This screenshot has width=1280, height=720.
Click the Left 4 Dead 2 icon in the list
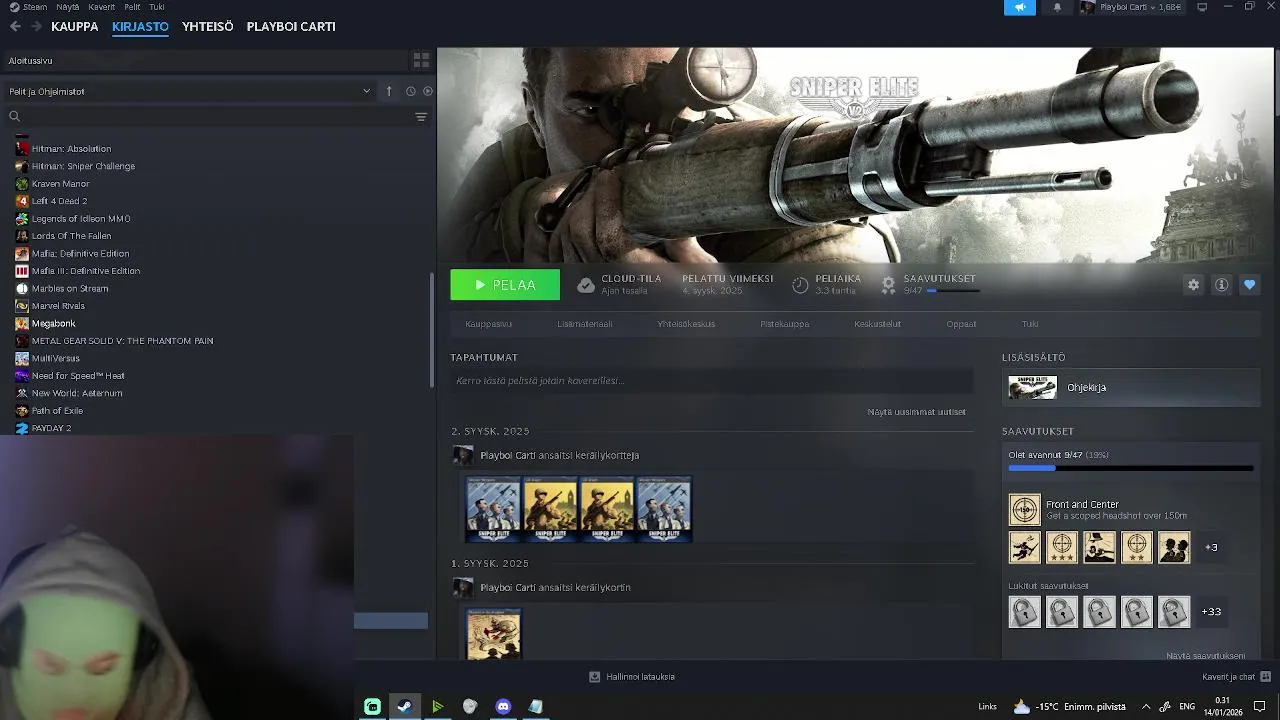coord(22,201)
